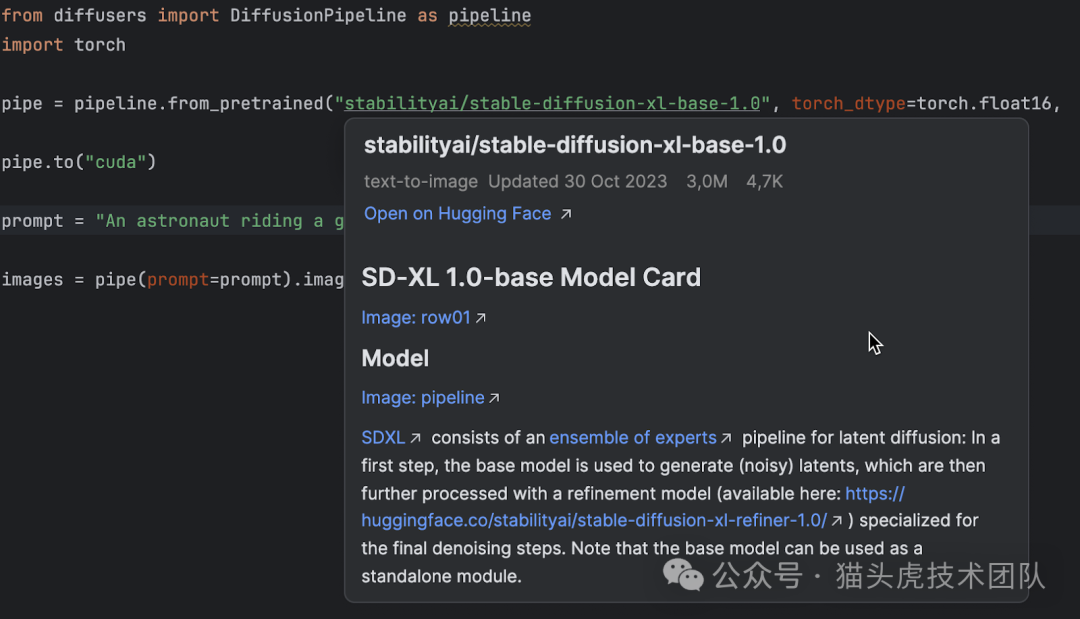Click the WeChat logo in the watermark
1080x619 pixels.
click(x=684, y=574)
